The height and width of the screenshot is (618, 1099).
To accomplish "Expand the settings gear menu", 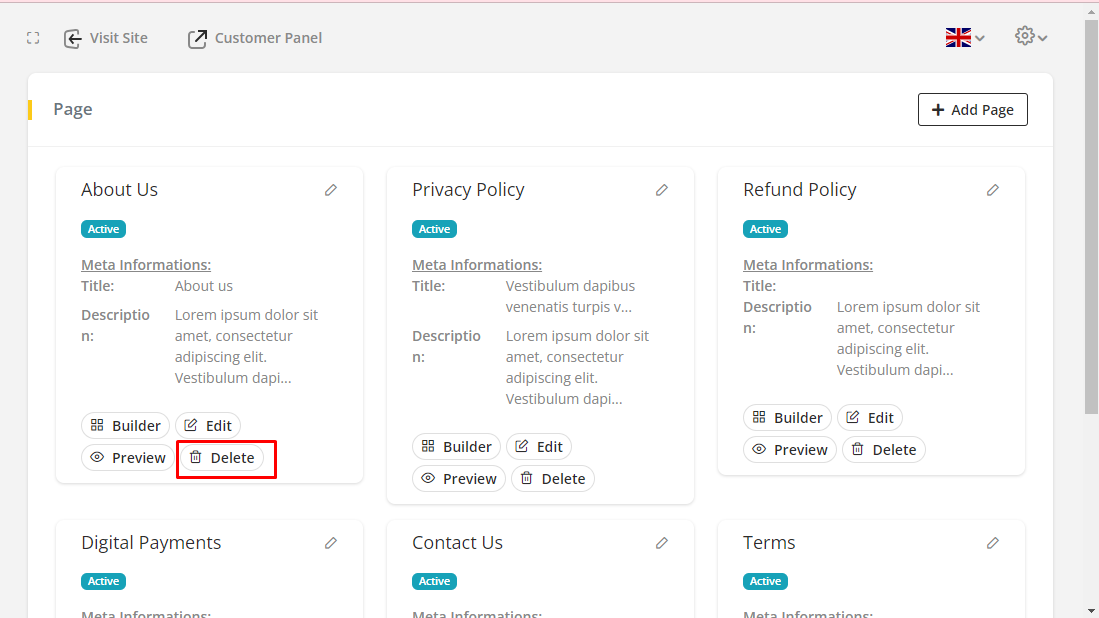I will pyautogui.click(x=1031, y=37).
